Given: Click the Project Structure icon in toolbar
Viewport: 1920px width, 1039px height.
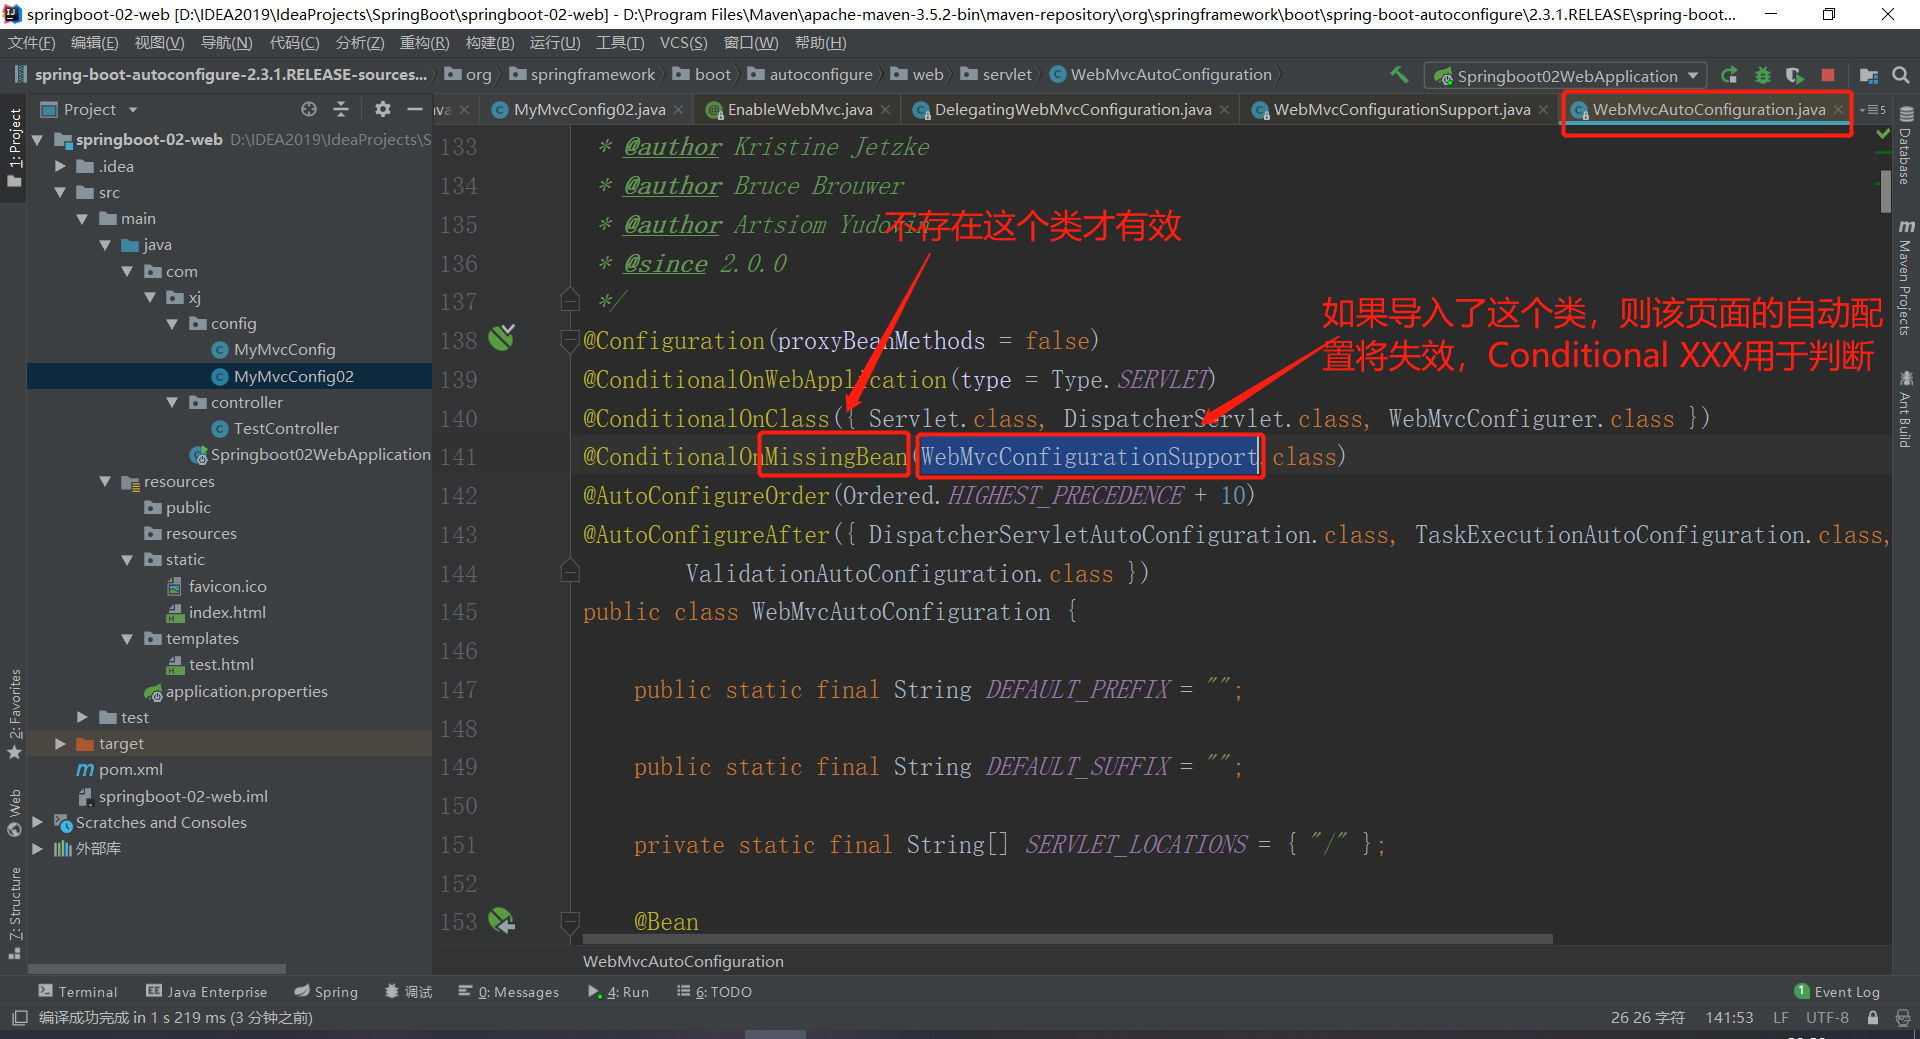Looking at the screenshot, I should (x=1868, y=75).
